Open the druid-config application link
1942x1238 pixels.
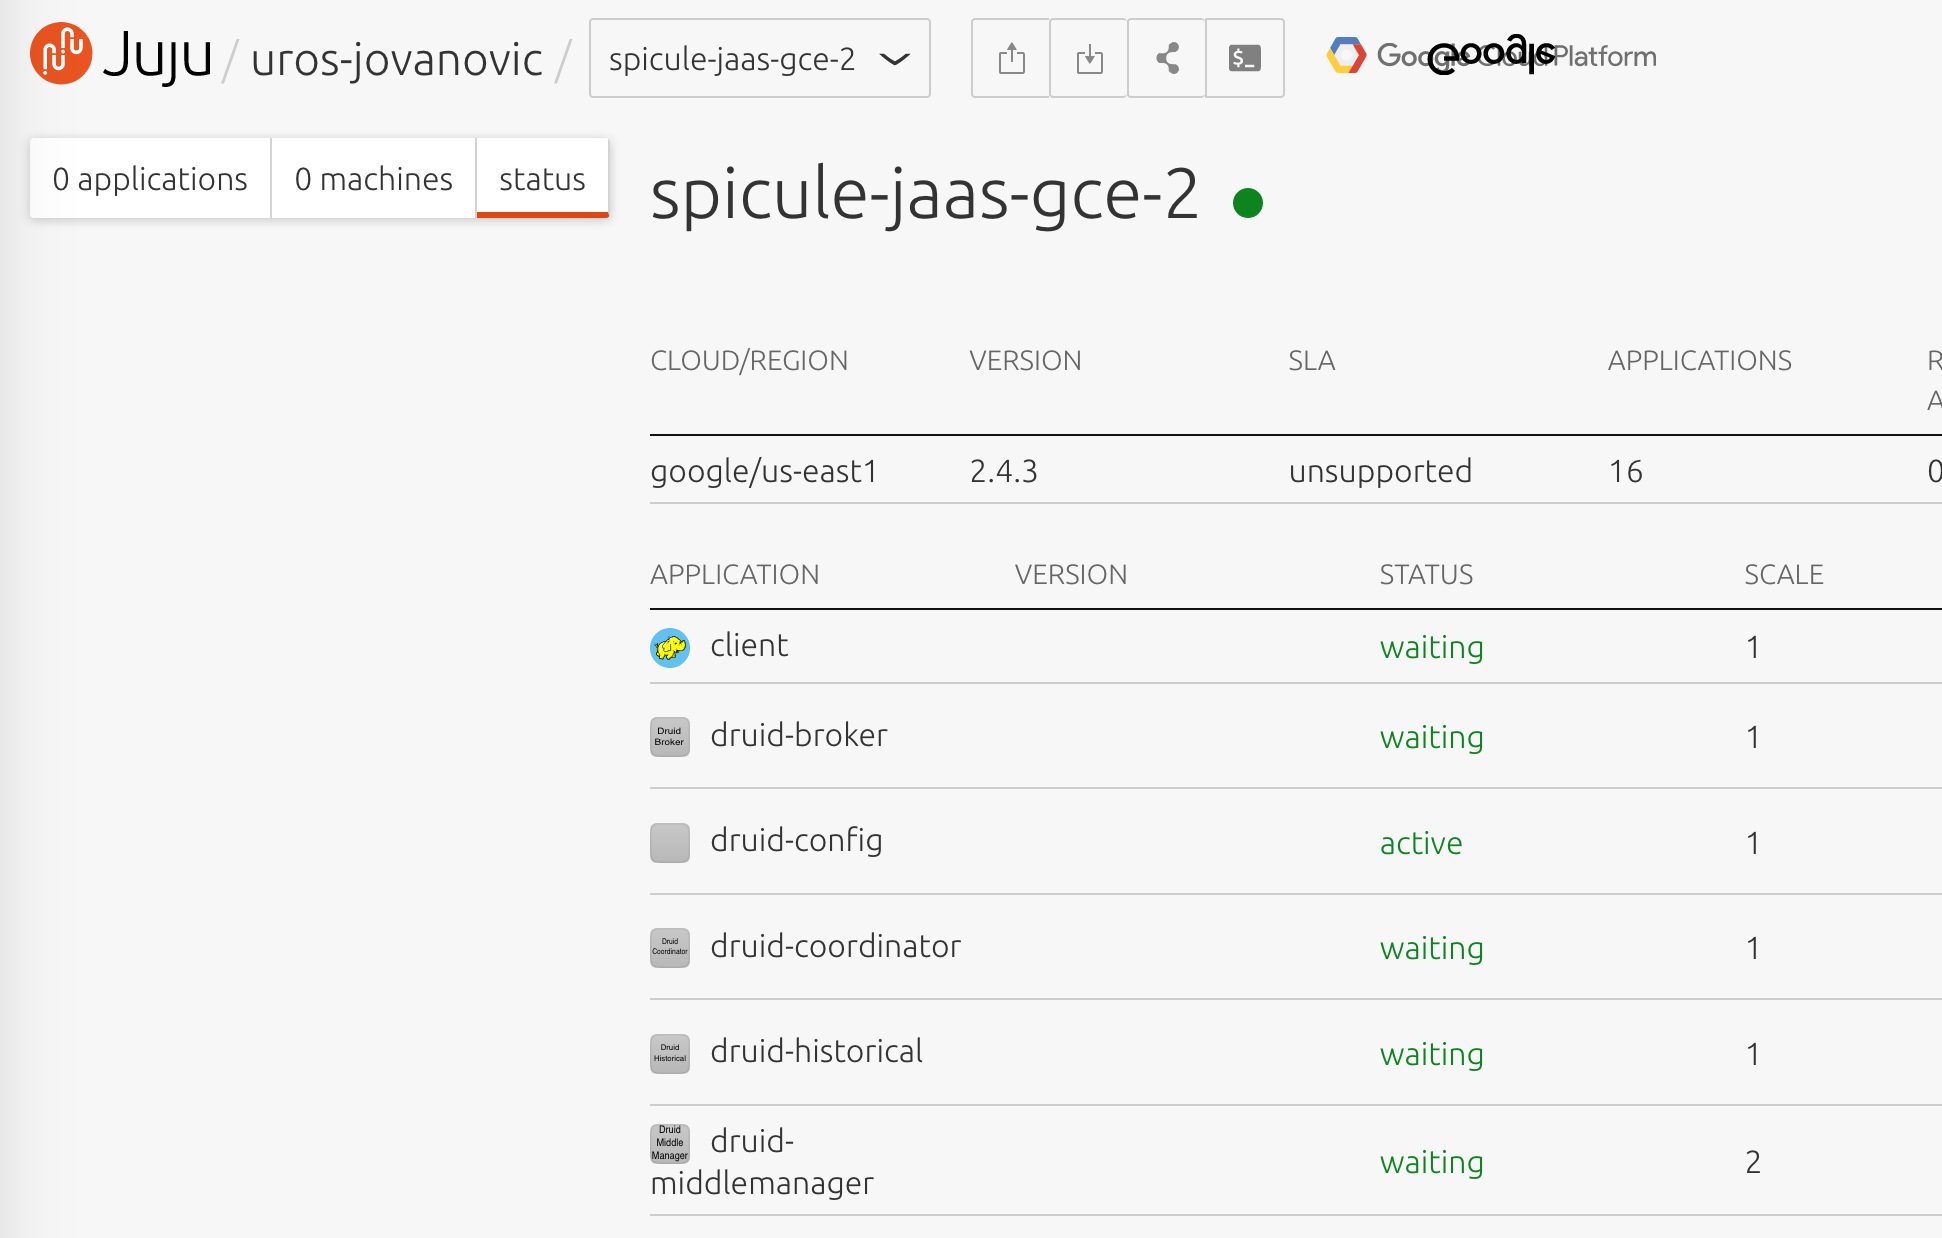(796, 841)
